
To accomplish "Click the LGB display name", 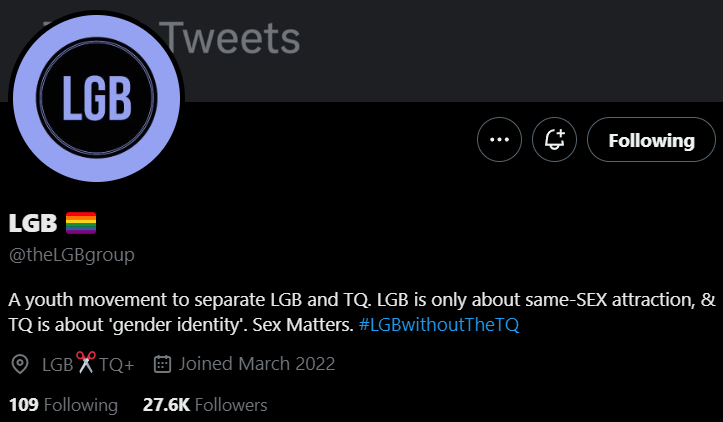I will (33, 223).
